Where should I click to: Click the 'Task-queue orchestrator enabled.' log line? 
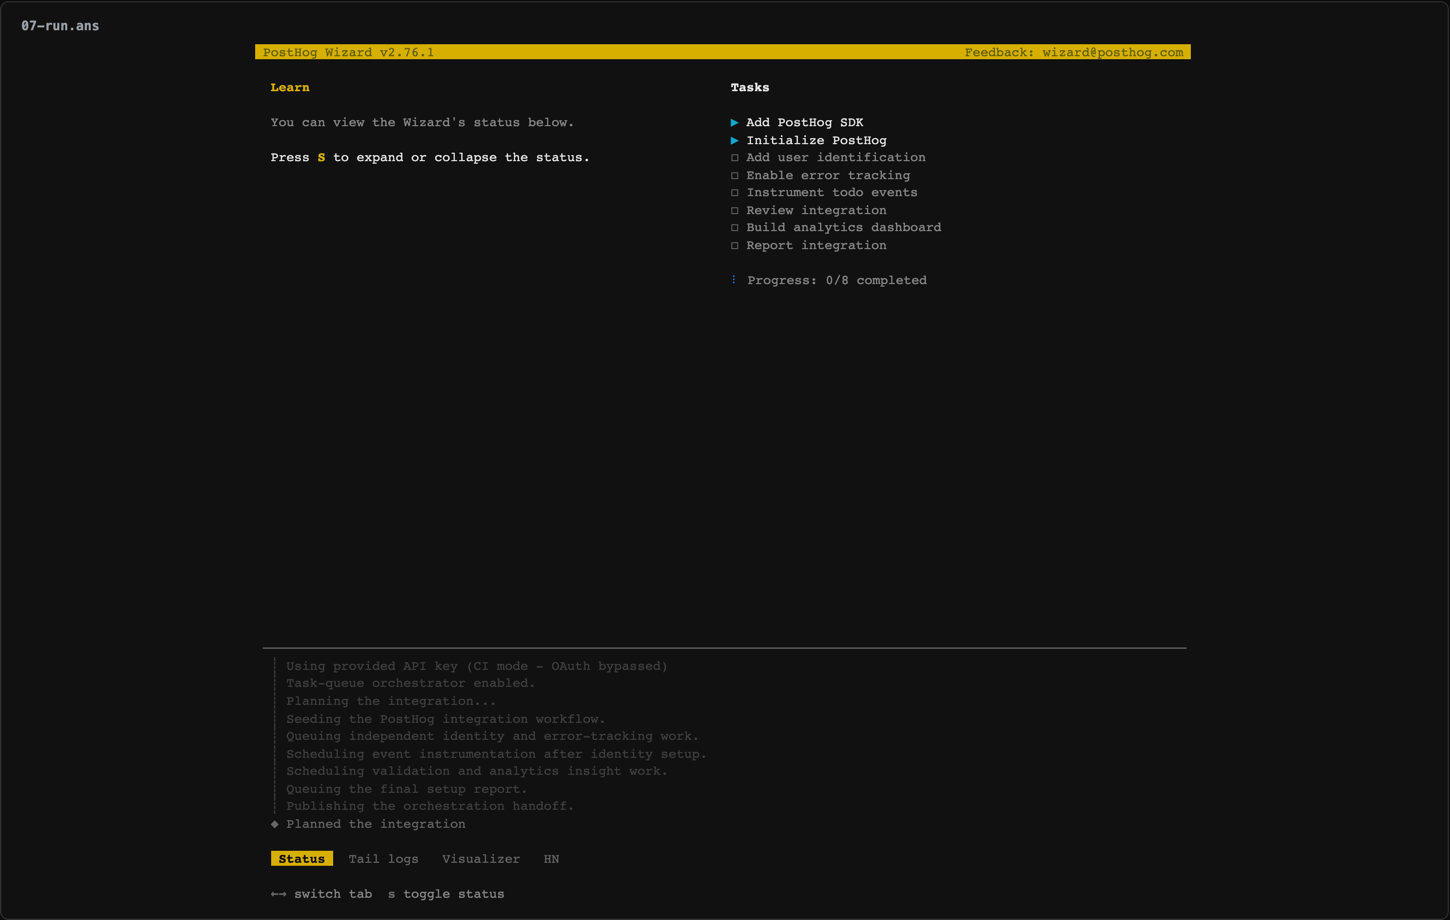point(410,684)
